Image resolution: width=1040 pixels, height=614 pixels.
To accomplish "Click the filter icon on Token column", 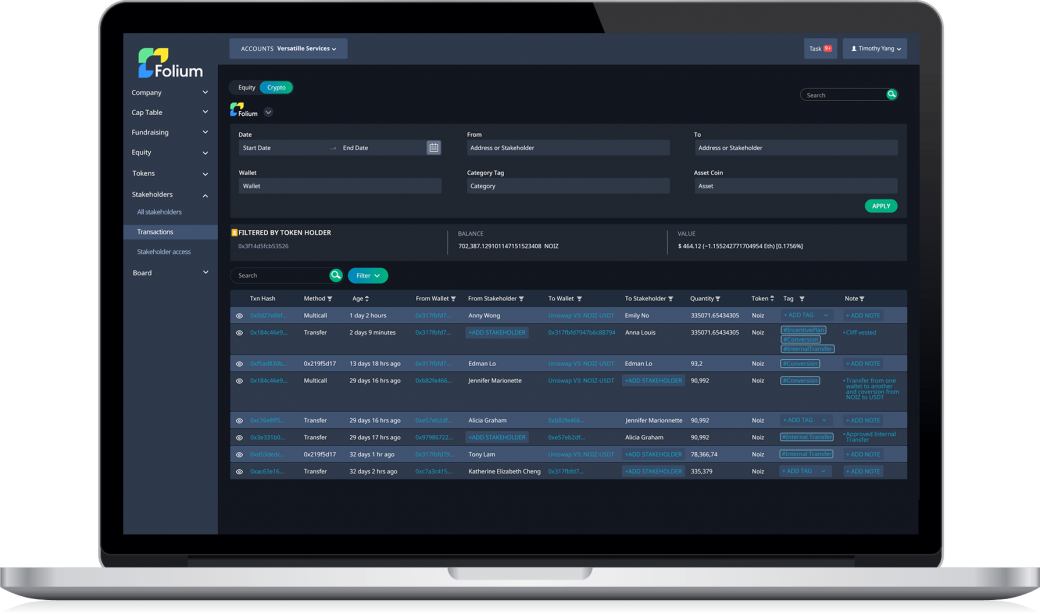I will pos(773,298).
